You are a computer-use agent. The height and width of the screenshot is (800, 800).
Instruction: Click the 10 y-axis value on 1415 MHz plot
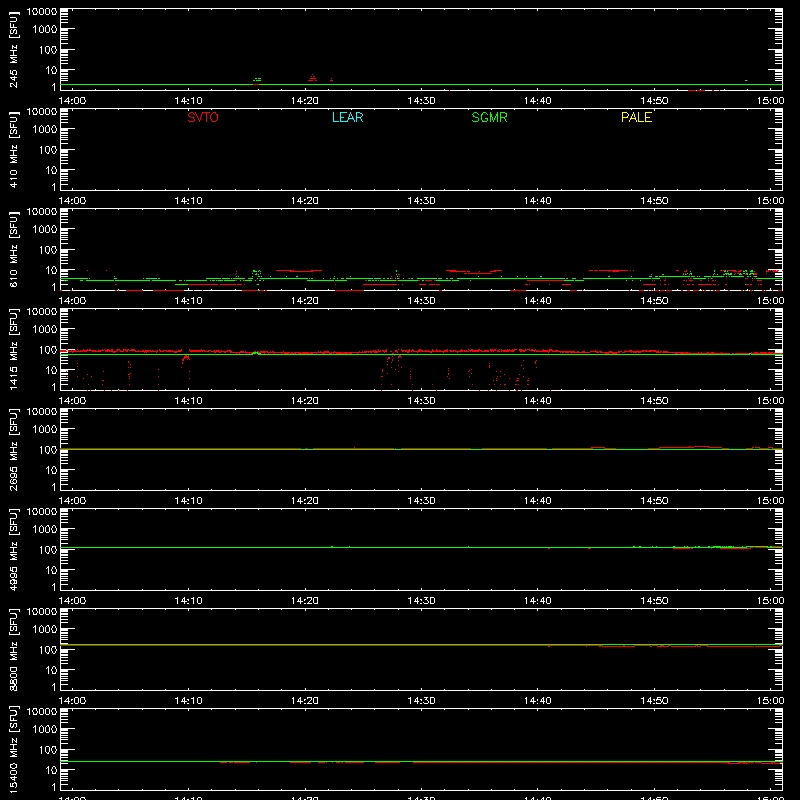(x=51, y=370)
